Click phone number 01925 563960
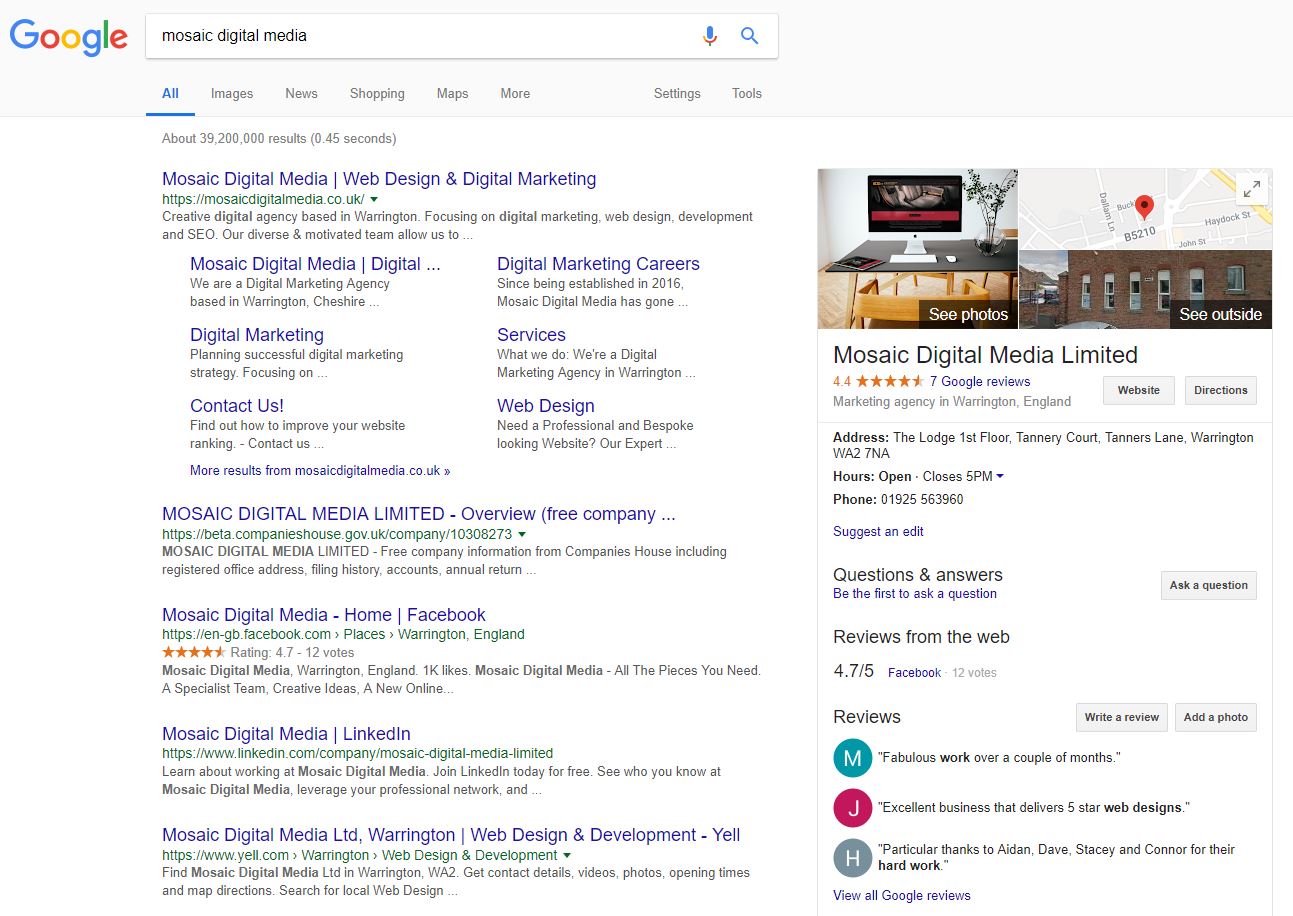This screenshot has width=1293, height=916. pos(922,499)
